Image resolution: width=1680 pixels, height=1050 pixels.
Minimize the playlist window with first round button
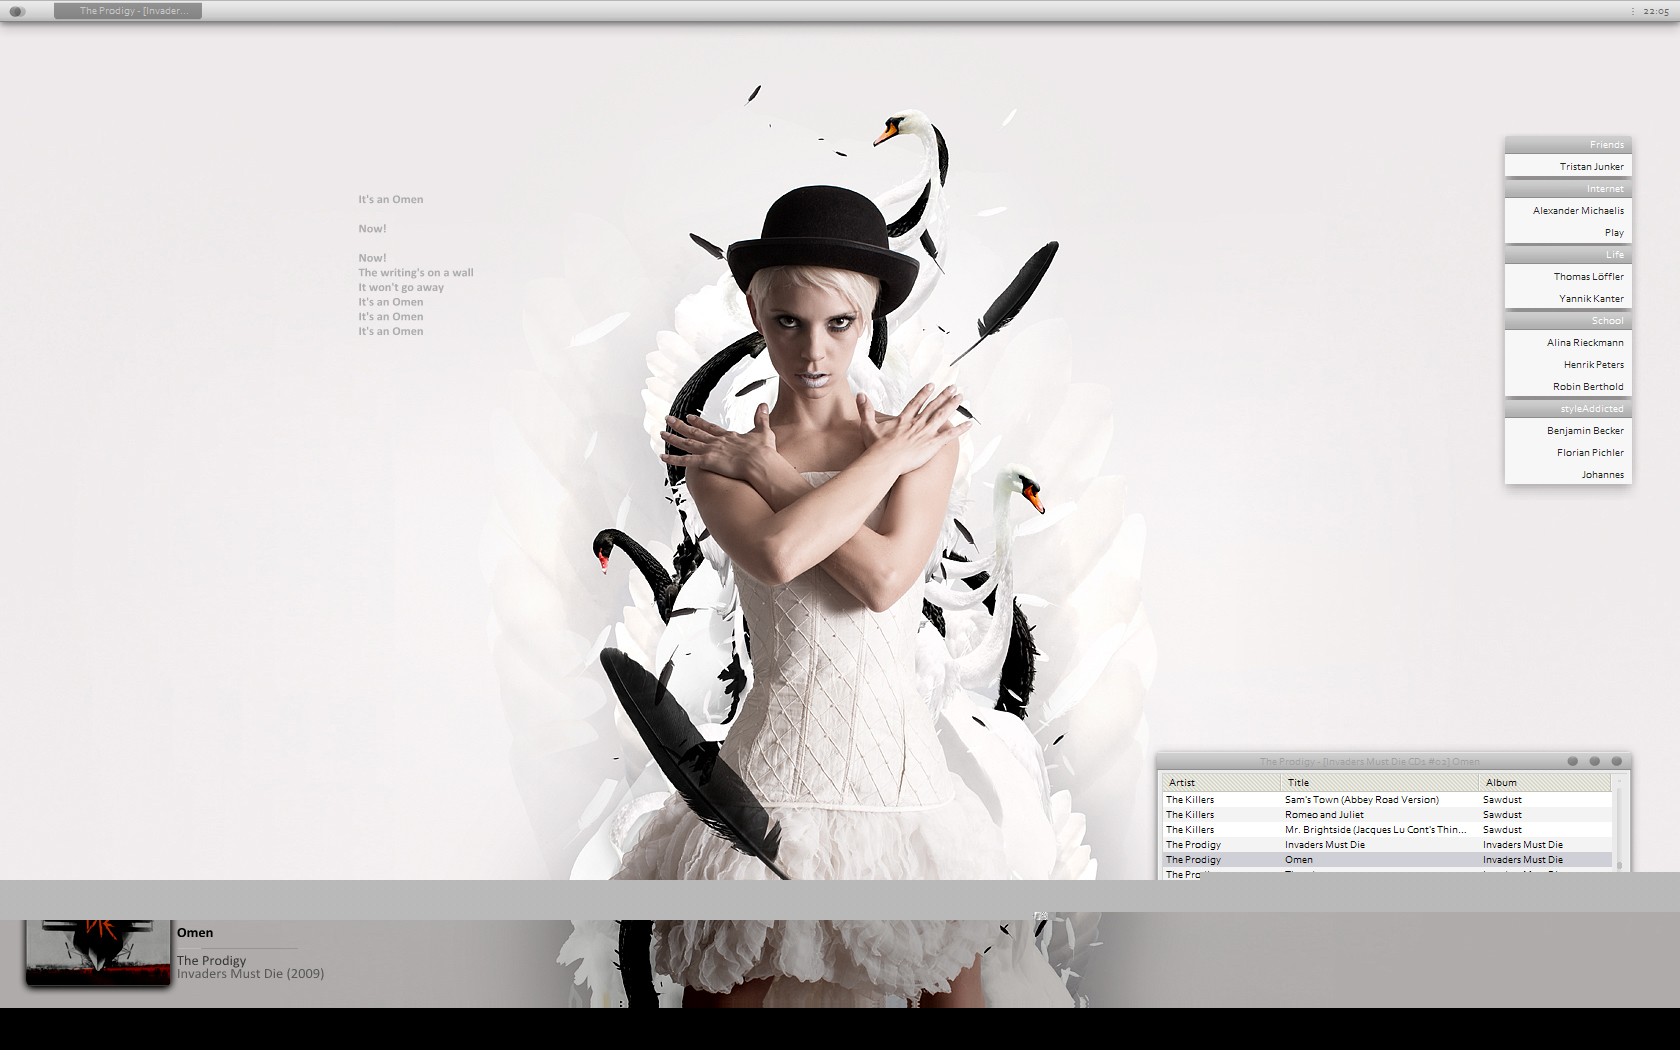(x=1573, y=762)
